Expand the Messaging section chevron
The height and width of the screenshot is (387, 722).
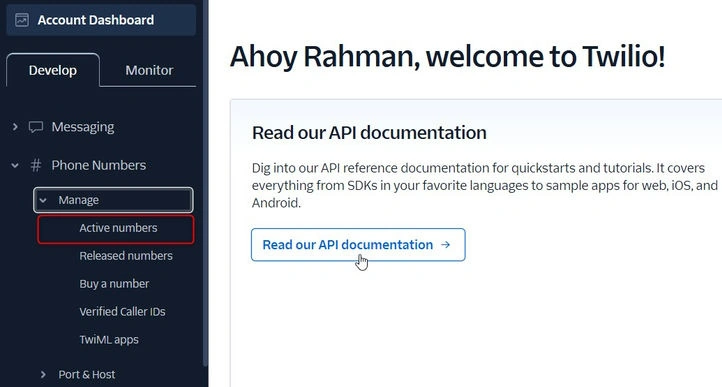[15, 127]
